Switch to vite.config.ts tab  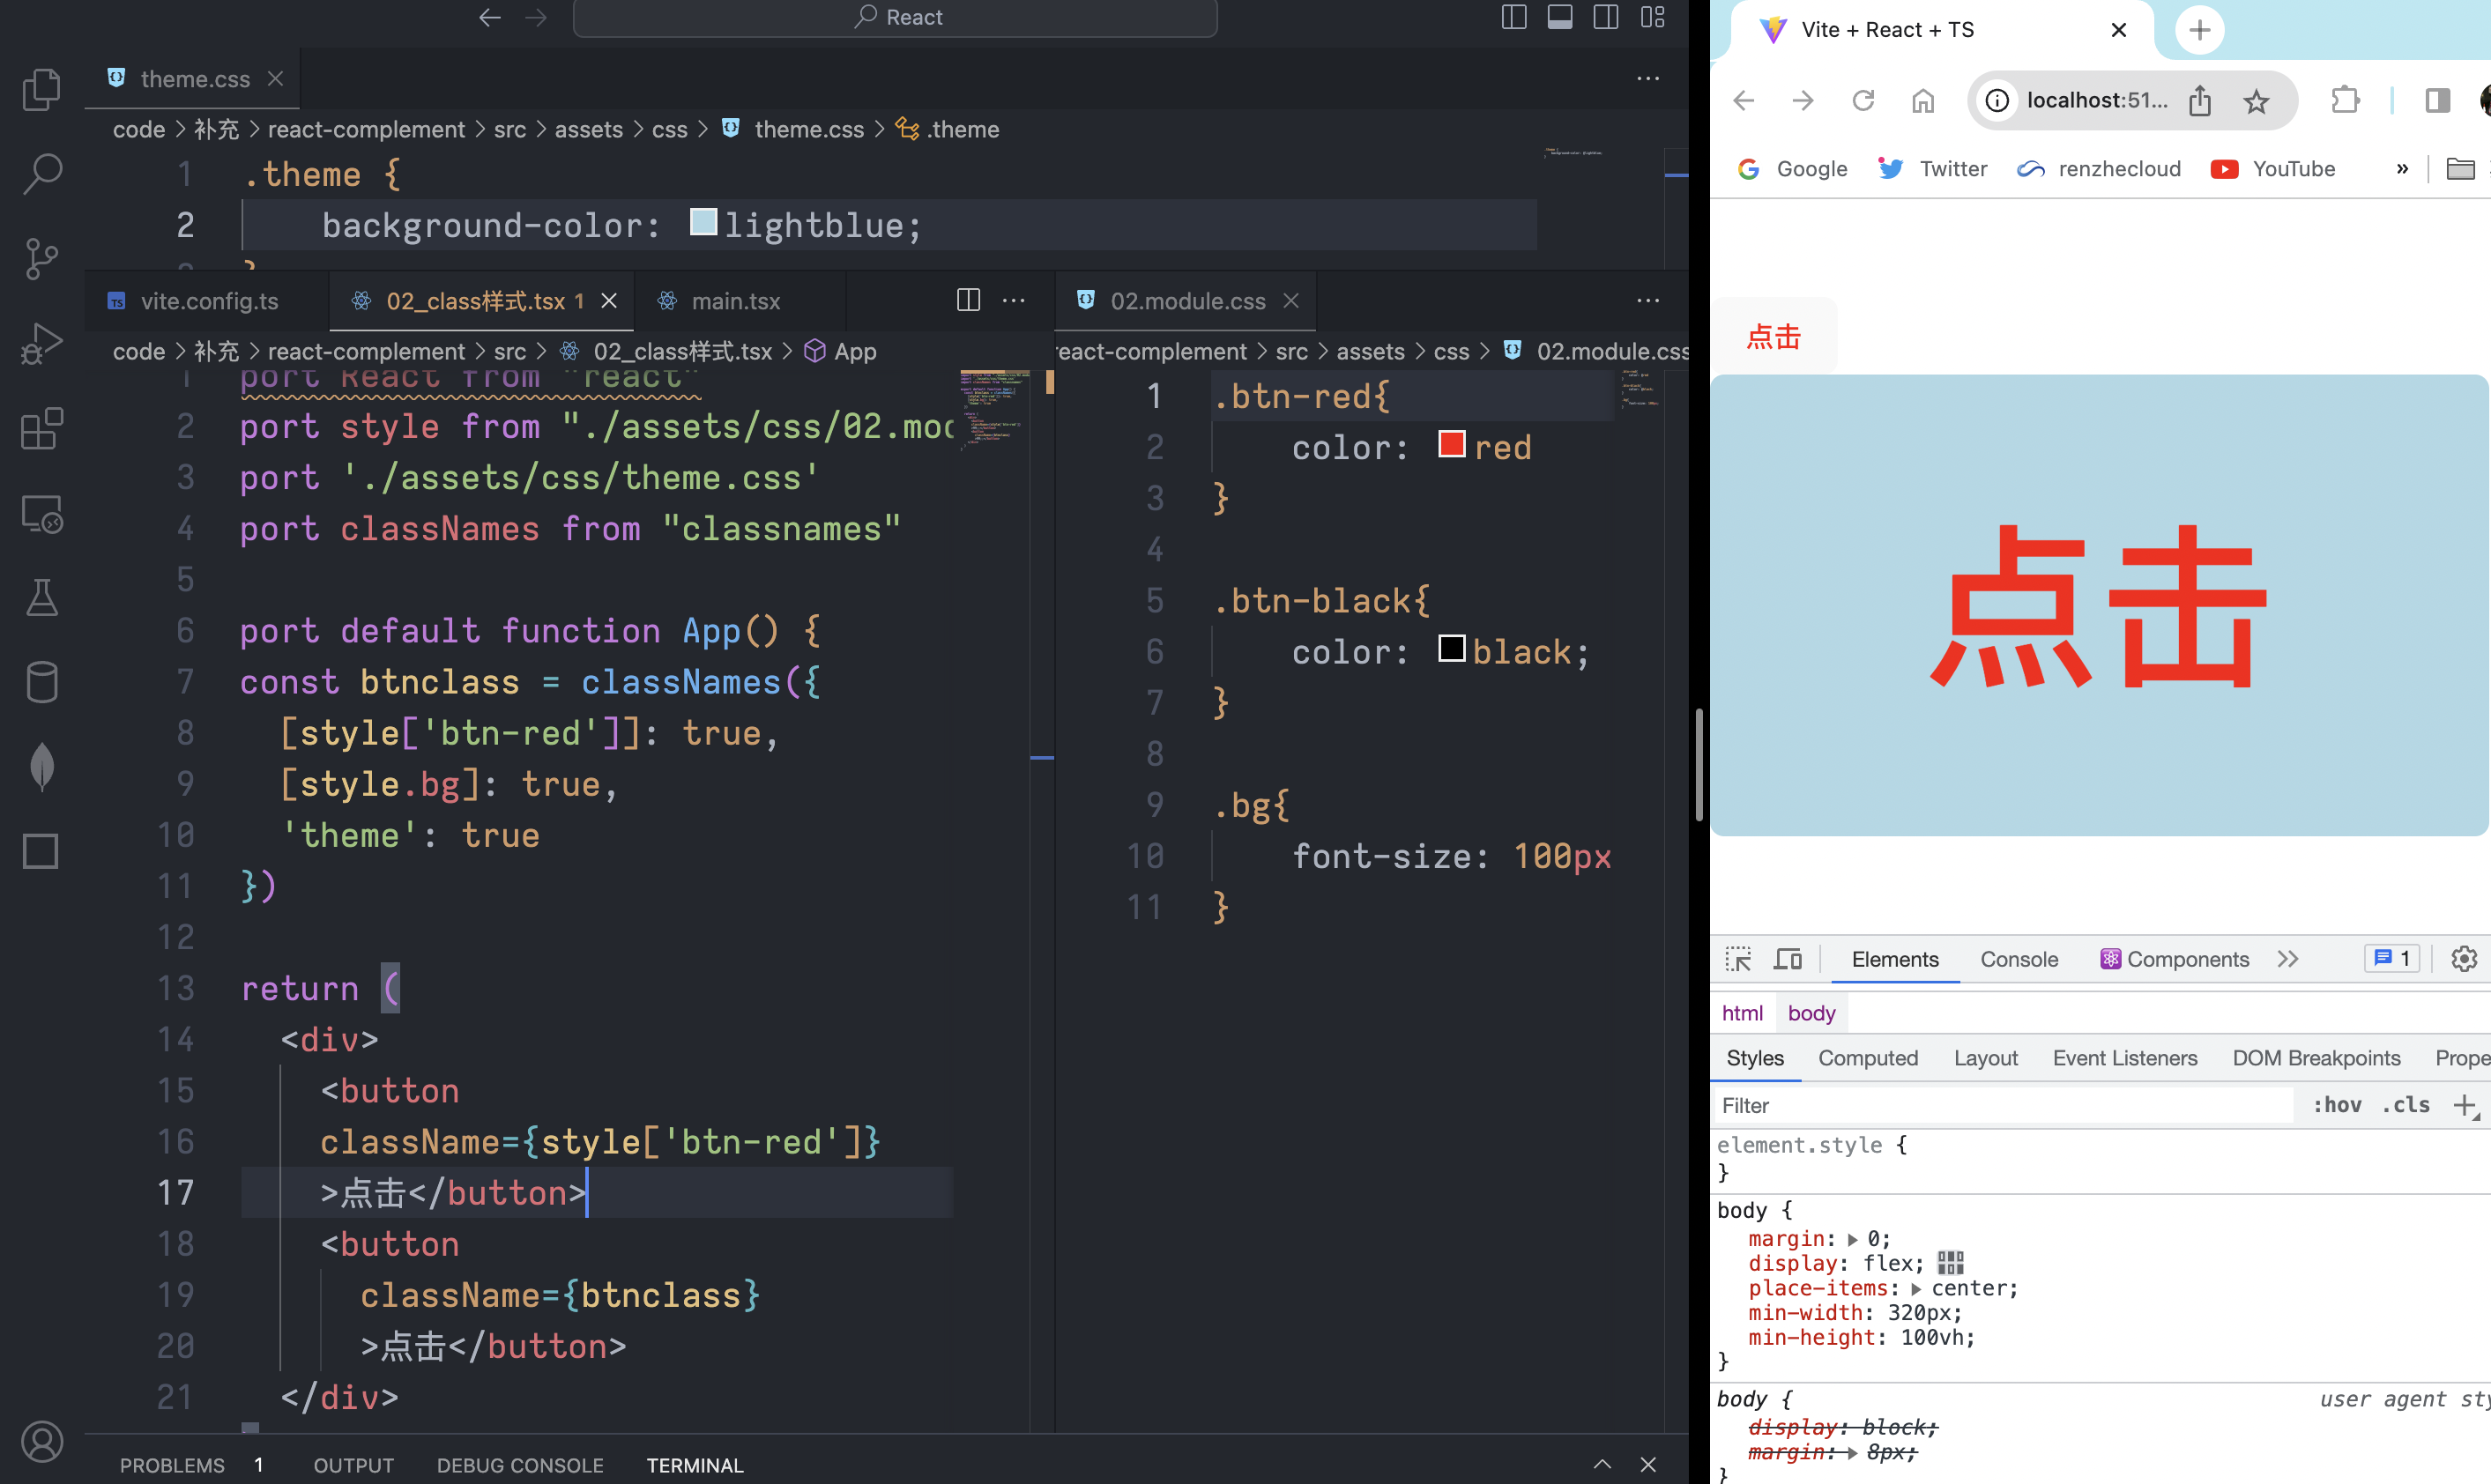pos(207,301)
